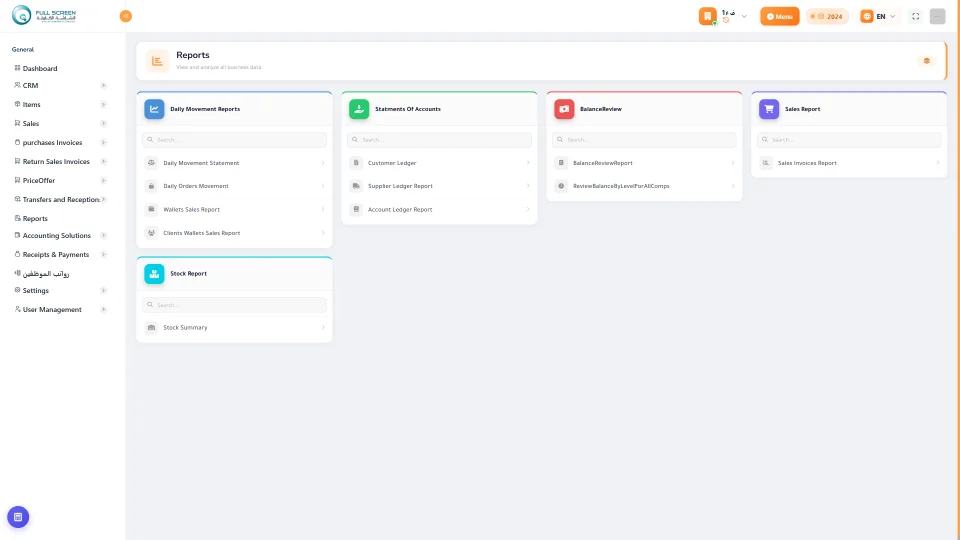The width and height of the screenshot is (960, 540).
Task: Click the 2024 year button
Action: click(x=827, y=17)
